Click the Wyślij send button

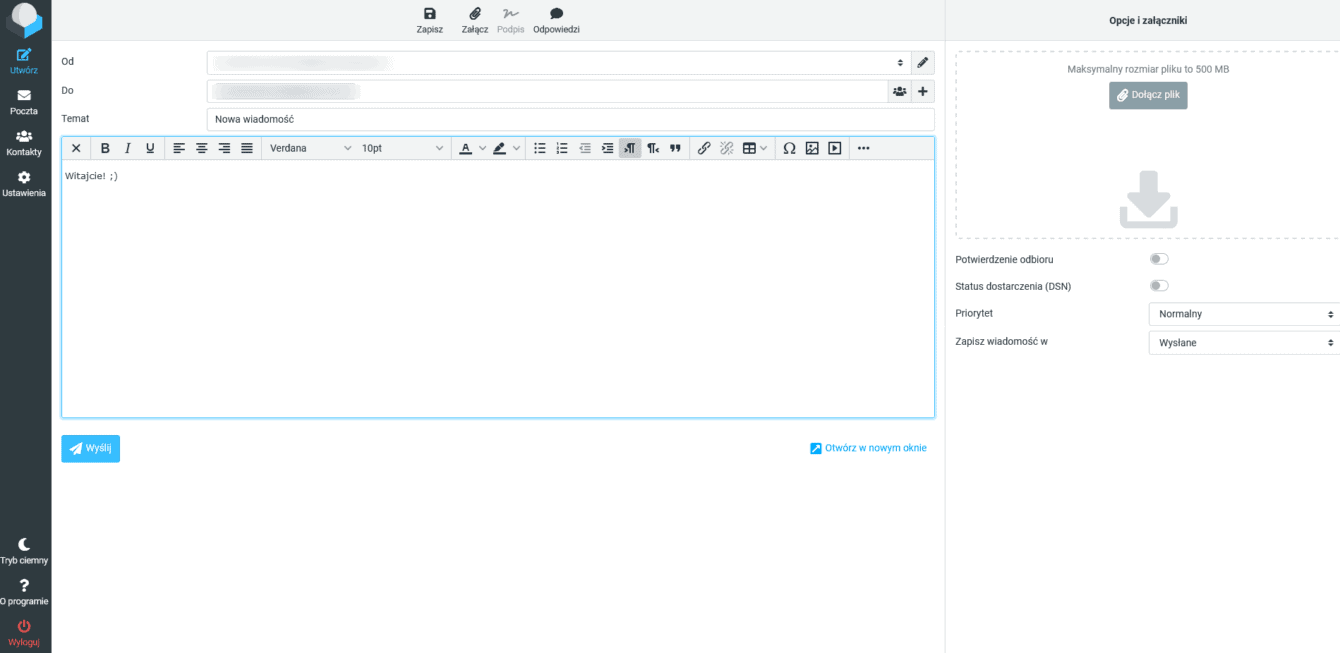[x=90, y=448]
